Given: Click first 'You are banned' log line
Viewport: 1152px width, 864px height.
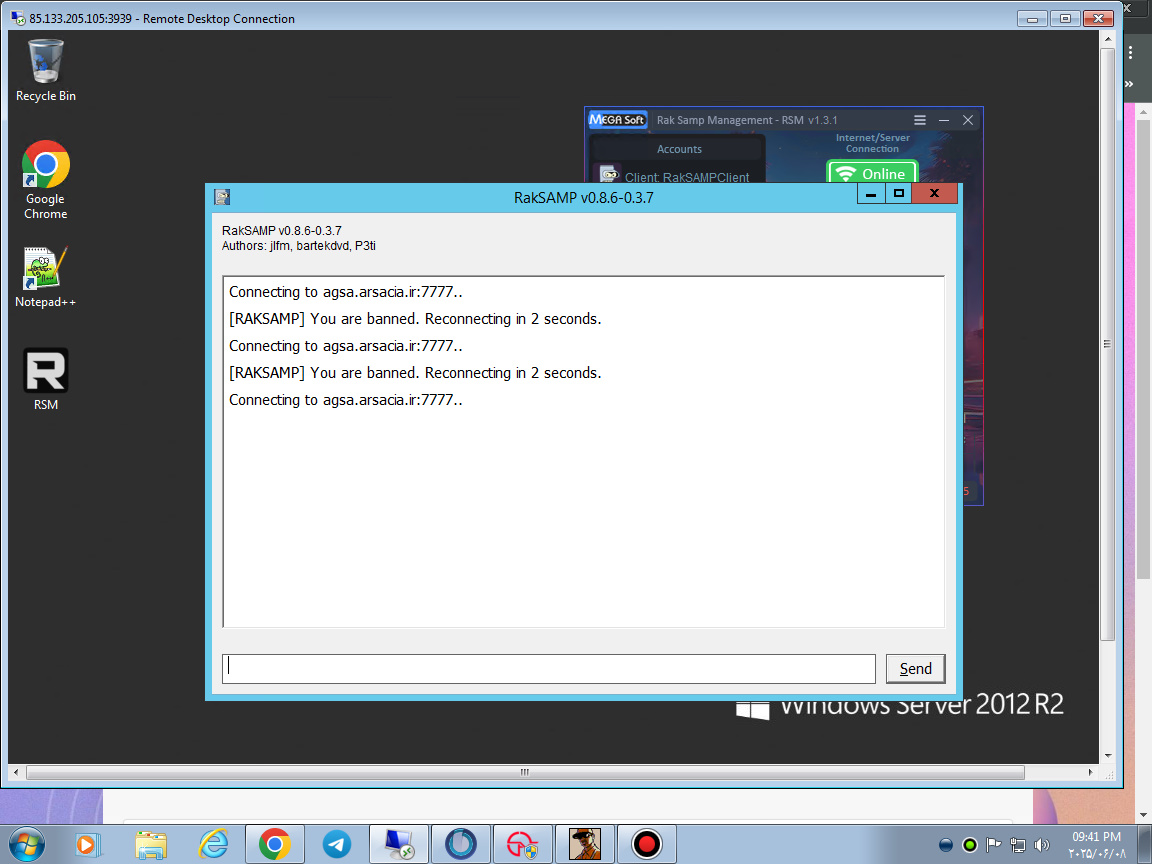Looking at the screenshot, I should (x=414, y=319).
